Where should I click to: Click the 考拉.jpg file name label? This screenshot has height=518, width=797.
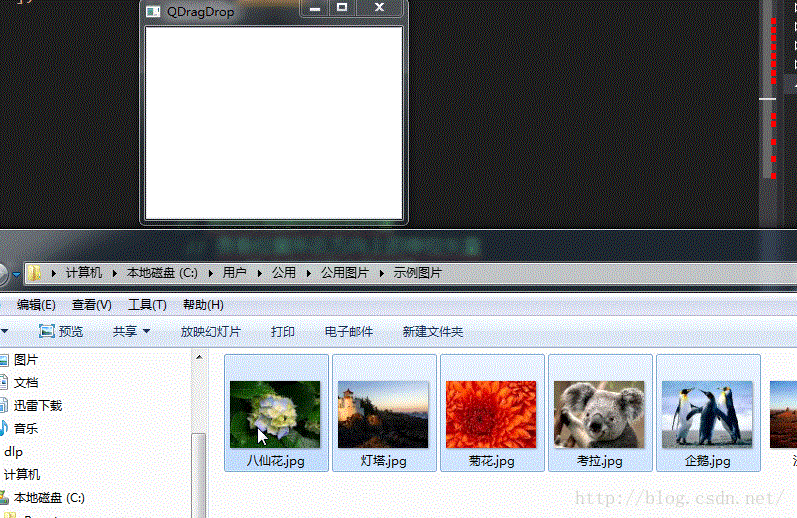pyautogui.click(x=599, y=461)
